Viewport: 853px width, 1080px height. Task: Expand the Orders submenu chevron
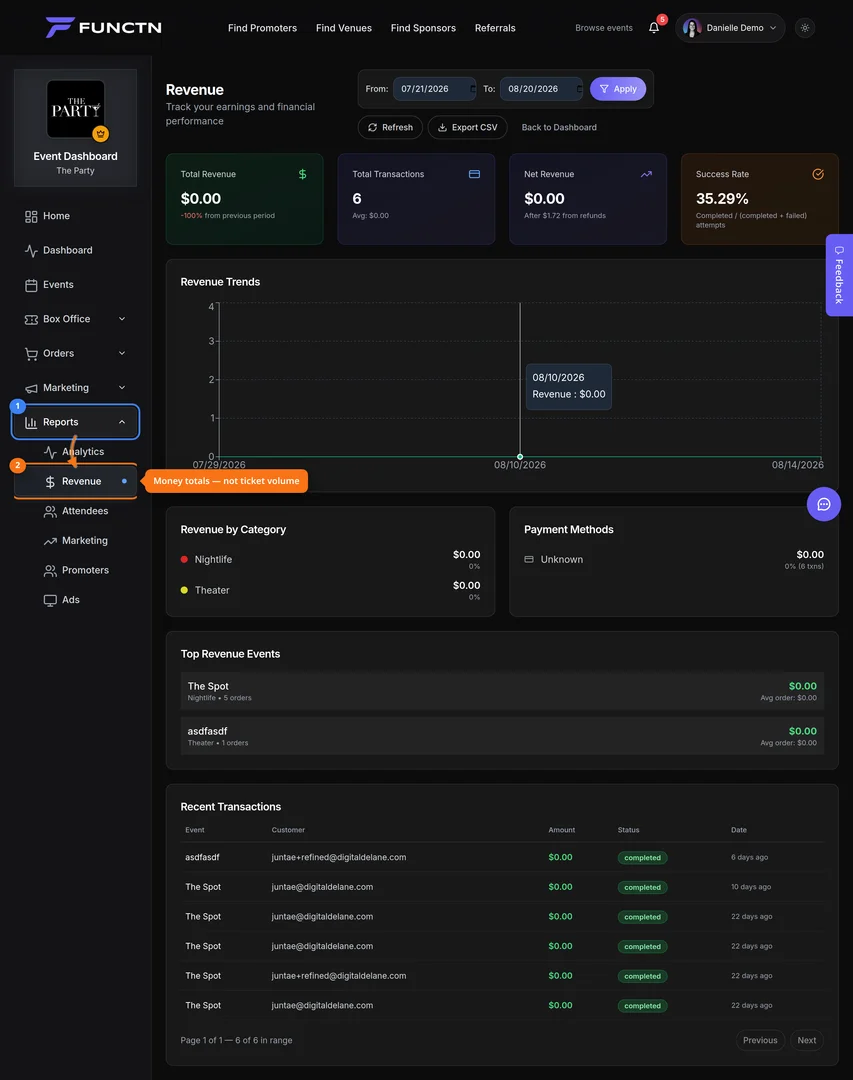pos(122,353)
